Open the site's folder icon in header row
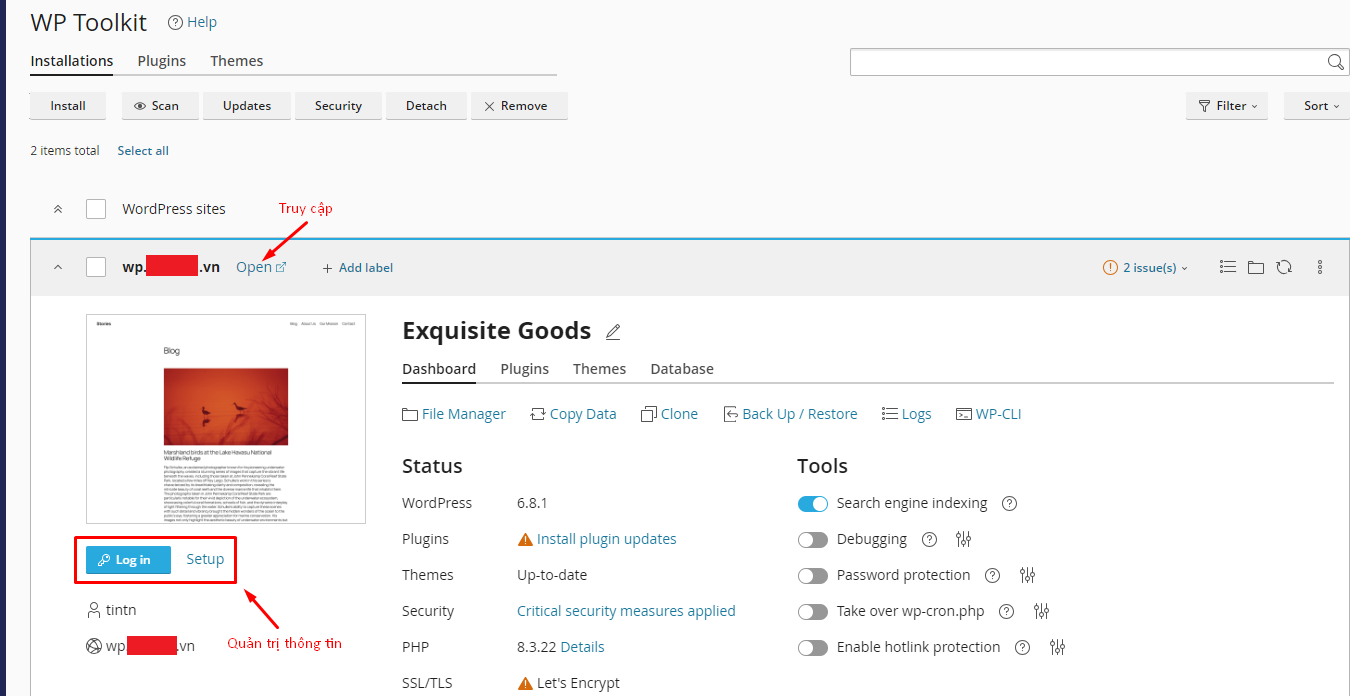Viewport: 1350px width, 696px height. click(x=1256, y=267)
